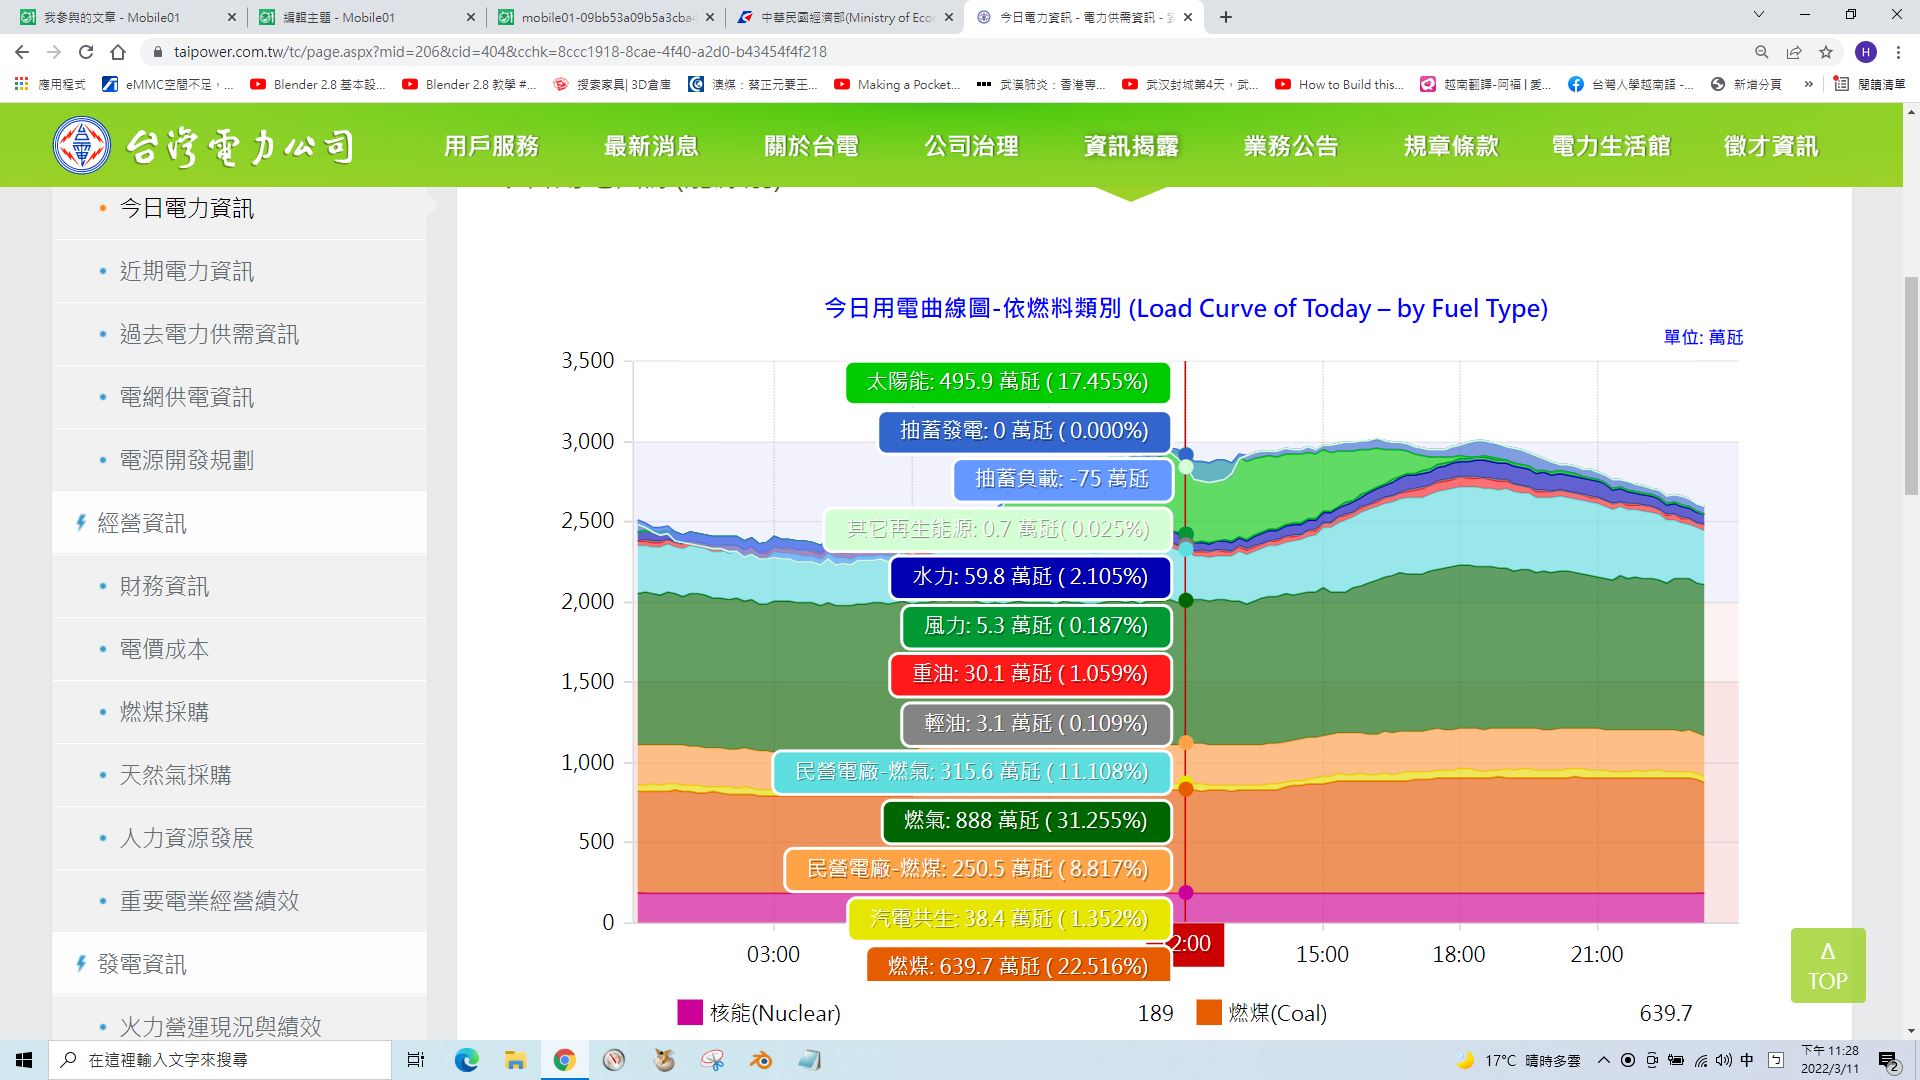Viewport: 1920px width, 1080px height.
Task: Open 關於台電 menu
Action: (811, 146)
